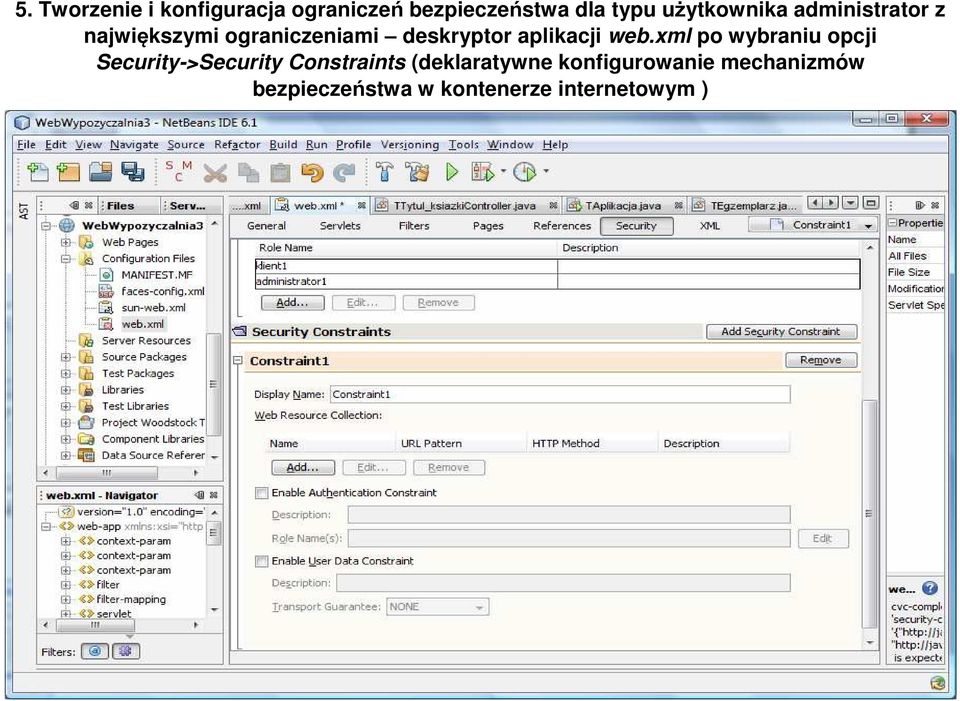Image resolution: width=960 pixels, height=701 pixels.
Task: Expand the filter-mapping Navigator node
Action: (66, 599)
